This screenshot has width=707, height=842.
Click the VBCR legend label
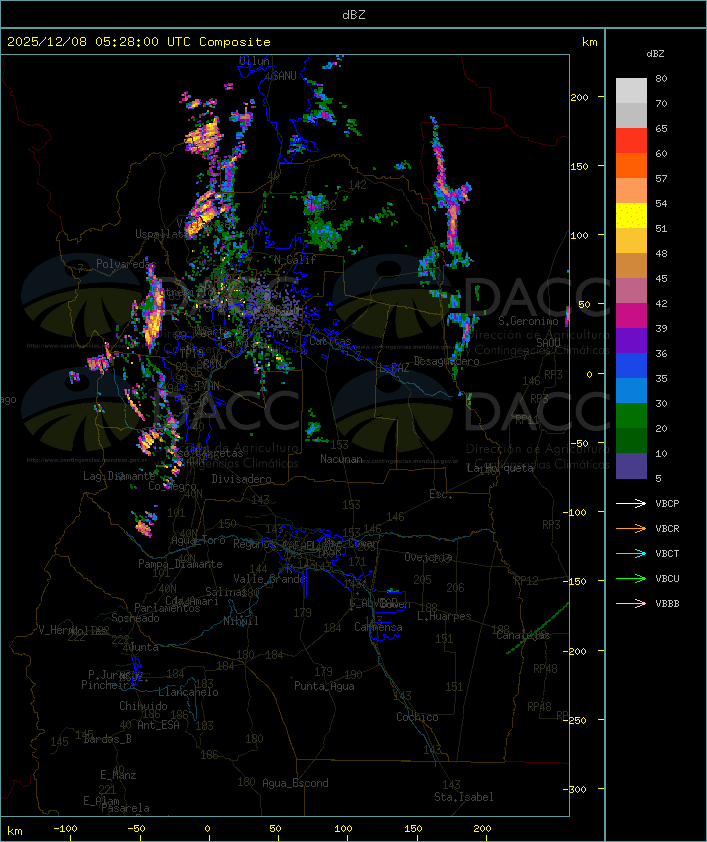(x=667, y=528)
